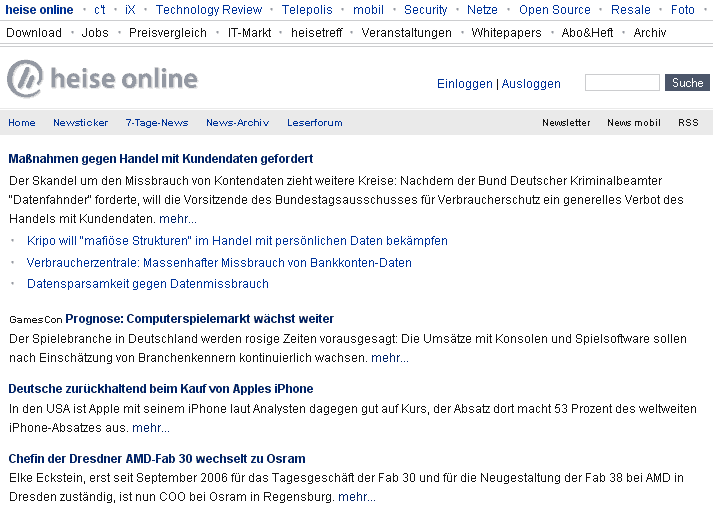Open the Apples iPhone article headline

[161, 389]
